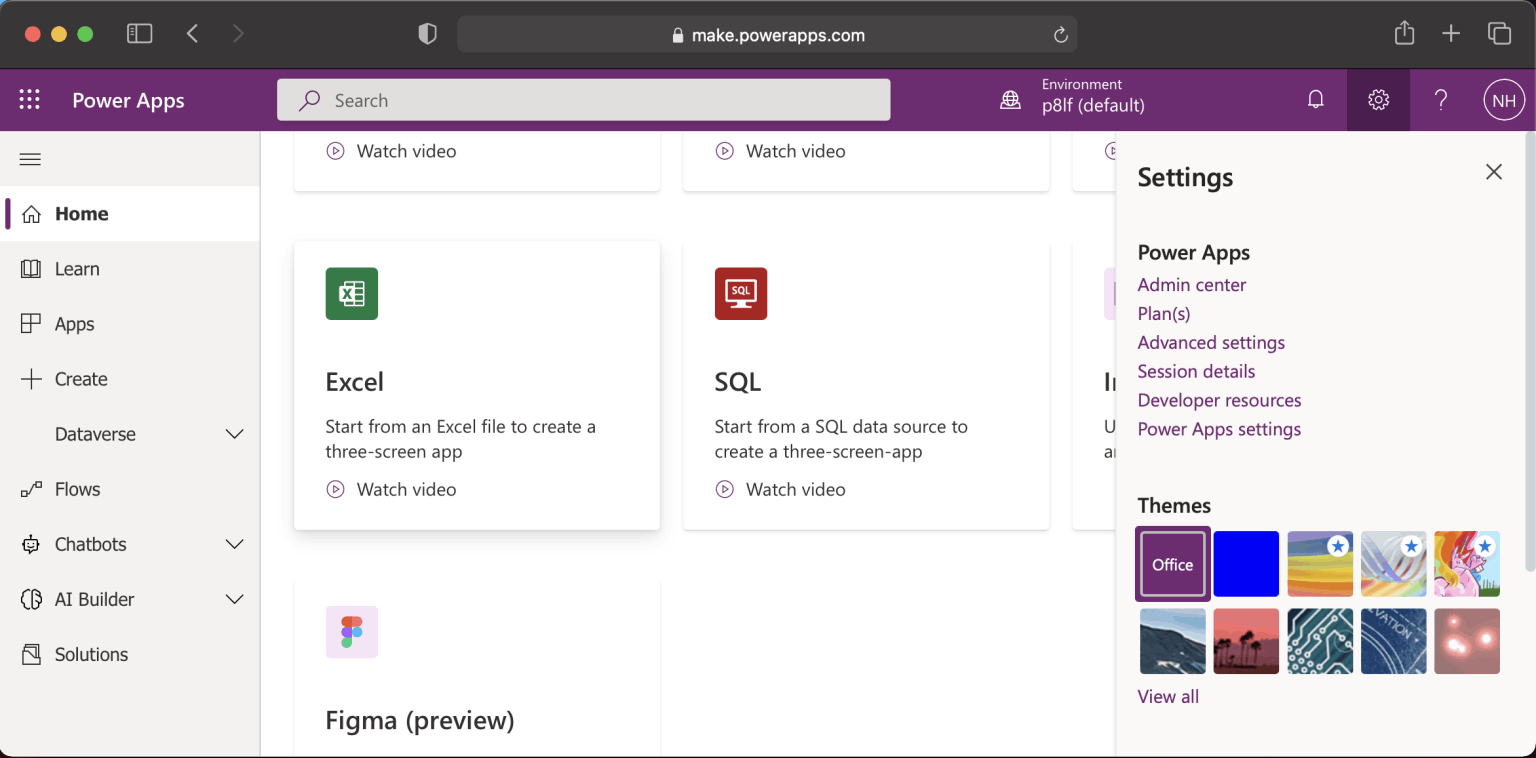Screen dimensions: 1536x758
Task: Go to Flows in the sidebar
Action: [x=77, y=489]
